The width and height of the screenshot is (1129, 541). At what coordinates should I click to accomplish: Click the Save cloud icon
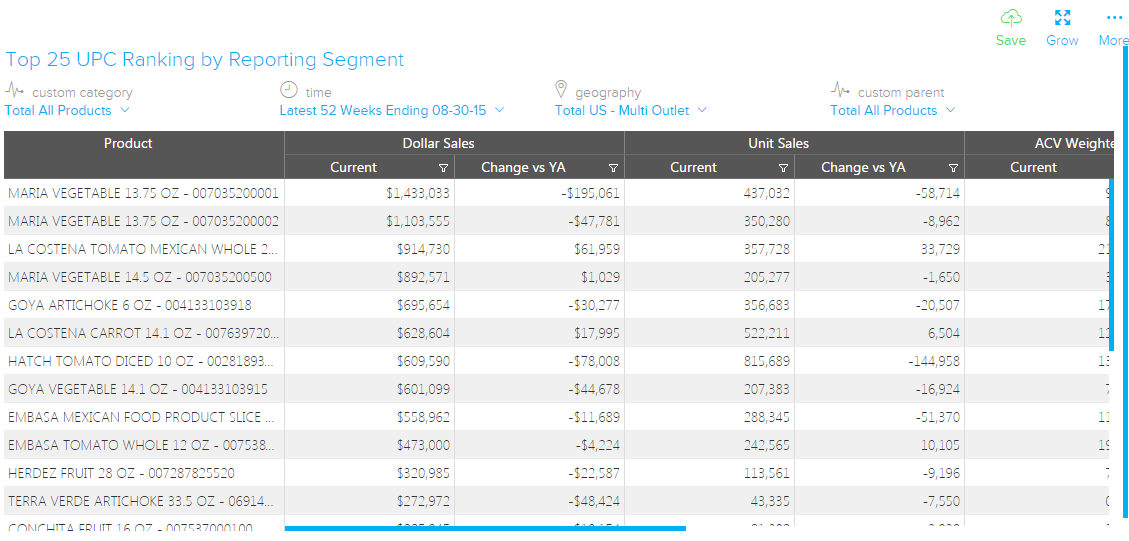click(1011, 18)
